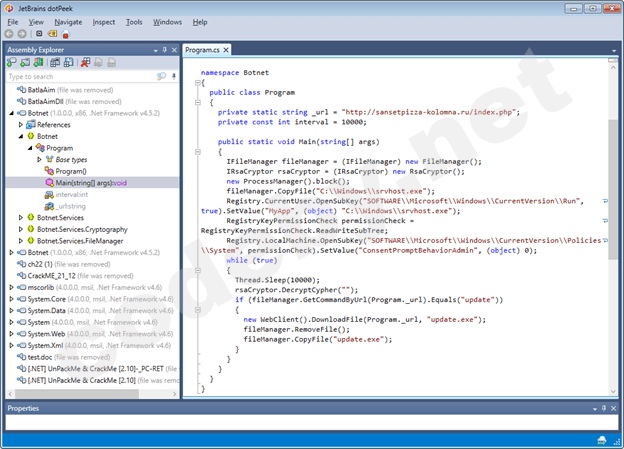The image size is (624, 449).
Task: Click the pin icon beside the search box
Action: [x=174, y=76]
